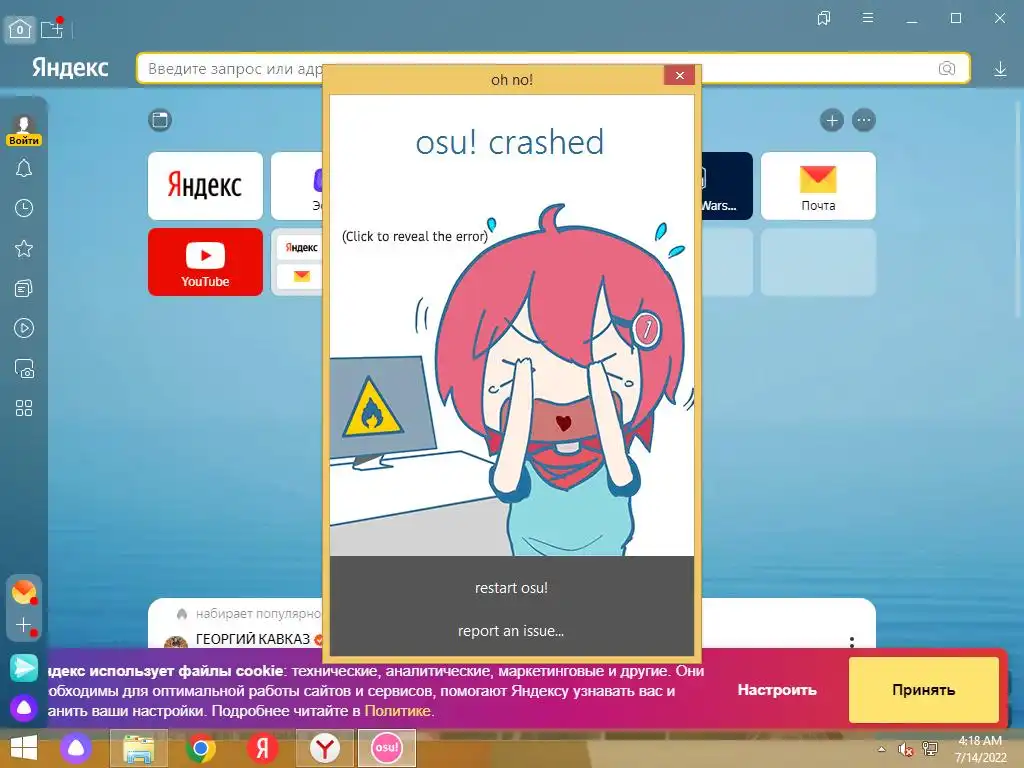Open favorites star icon in the sidebar
The width and height of the screenshot is (1024, 768).
[24, 248]
